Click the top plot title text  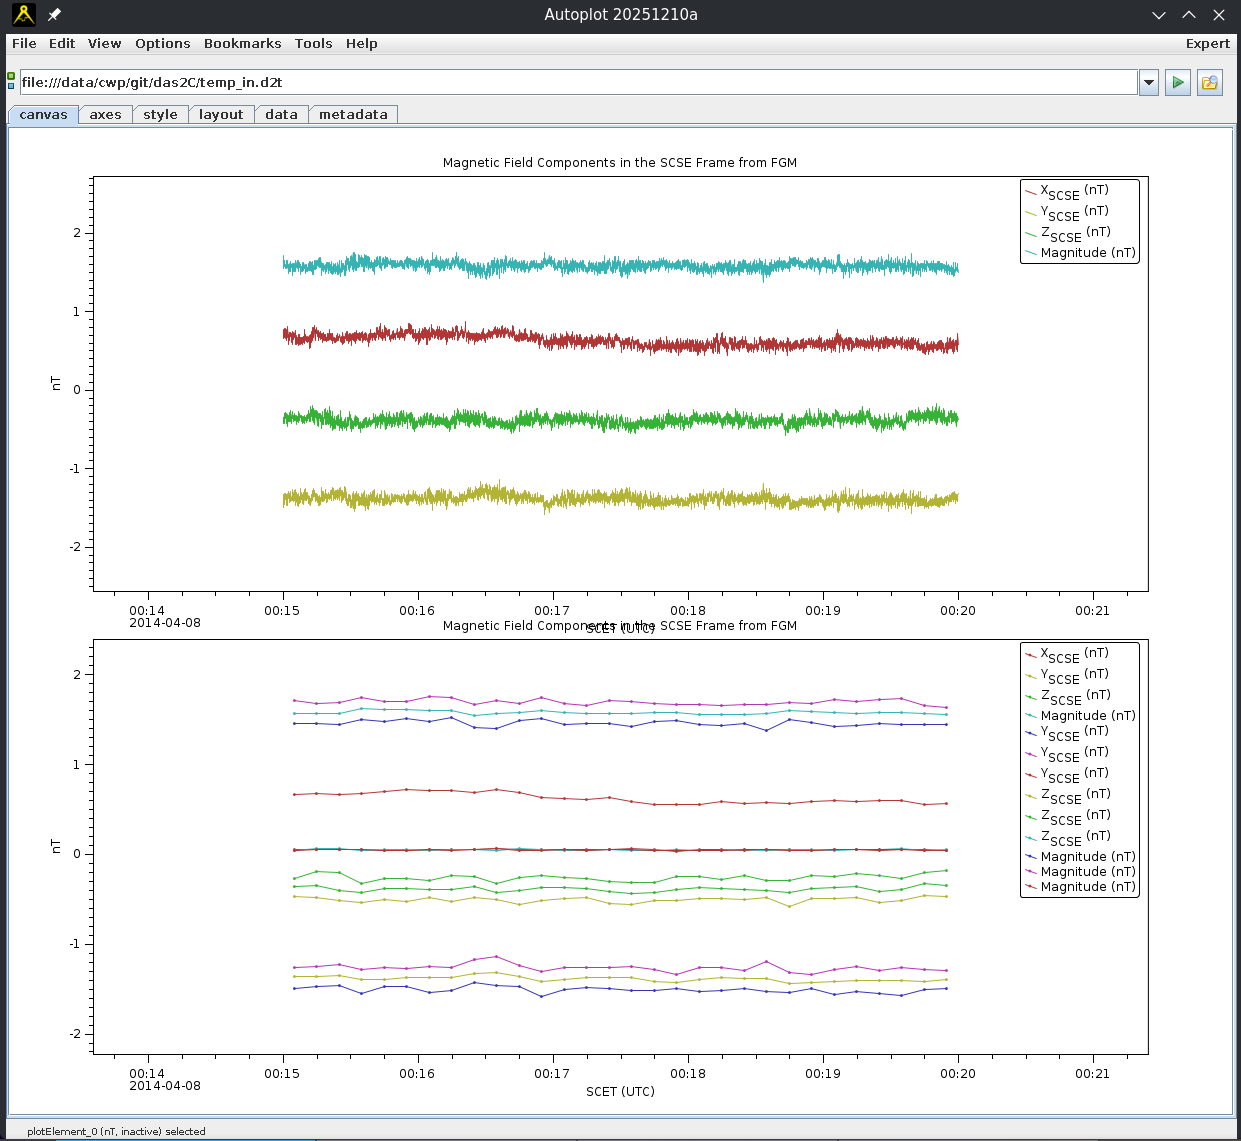[619, 163]
